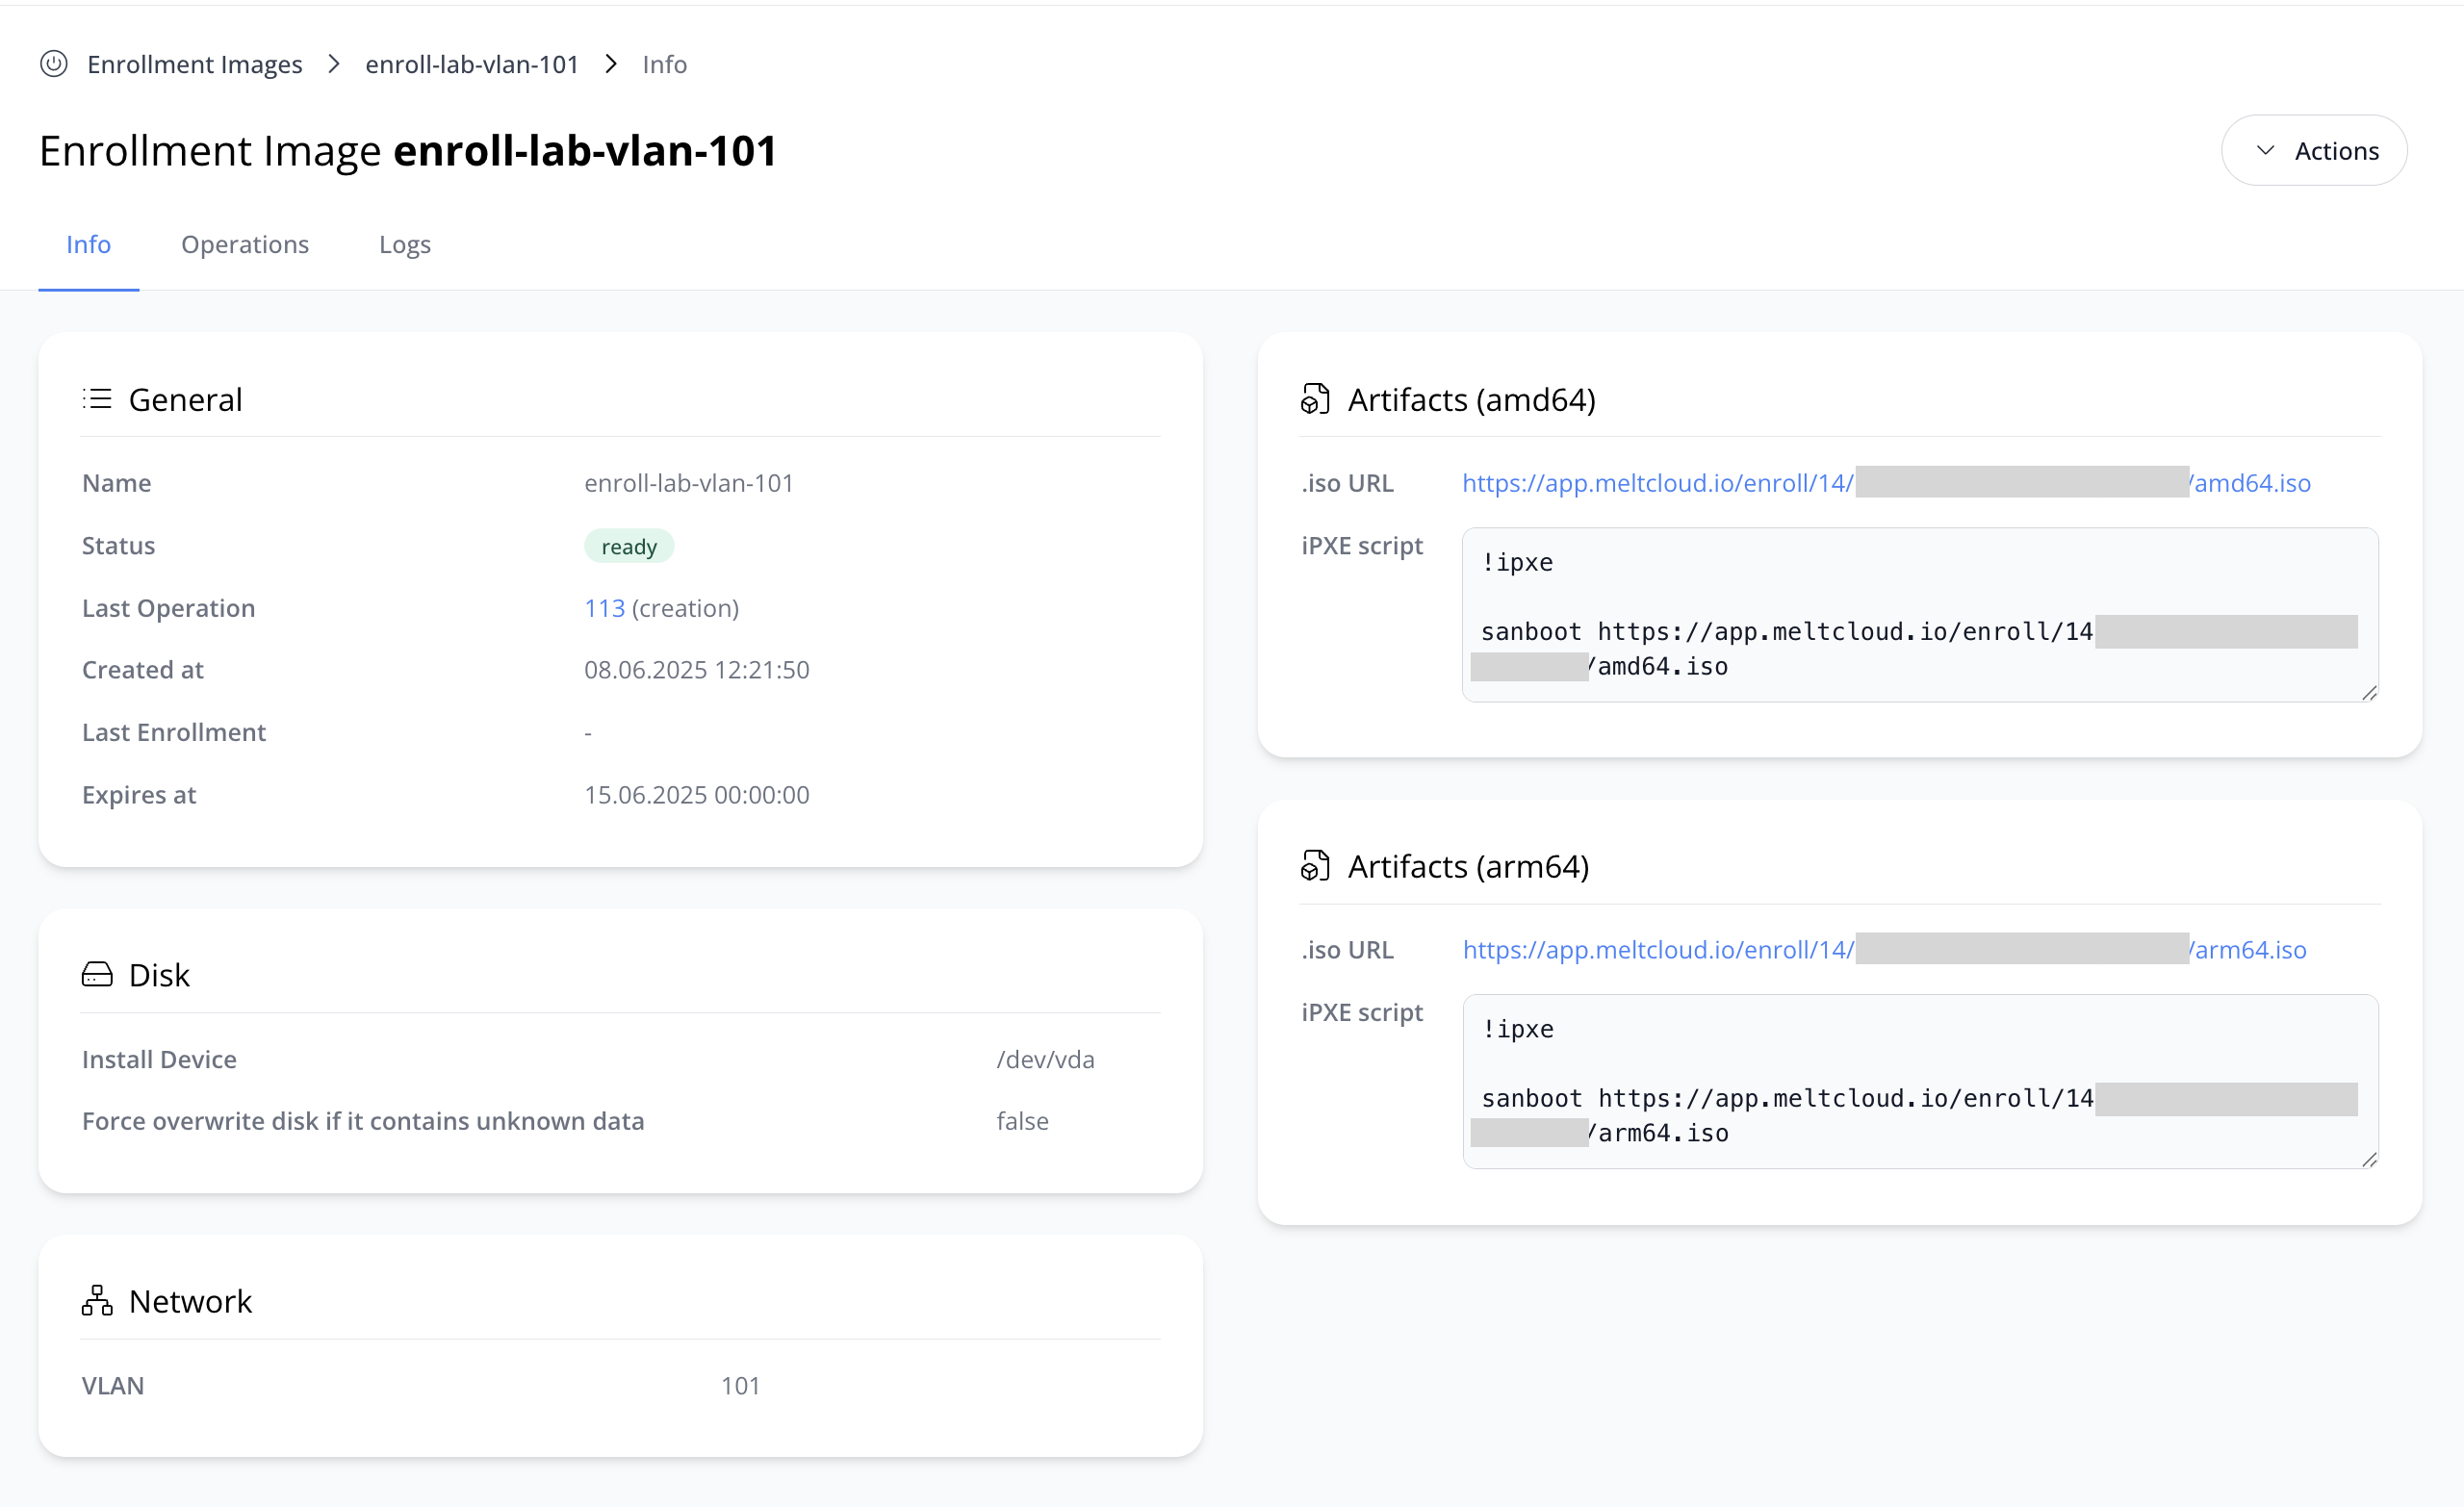Screen dimensions: 2464x1507
Task: Click resize handle of arm64 iPXE script box
Action: 2369,1160
